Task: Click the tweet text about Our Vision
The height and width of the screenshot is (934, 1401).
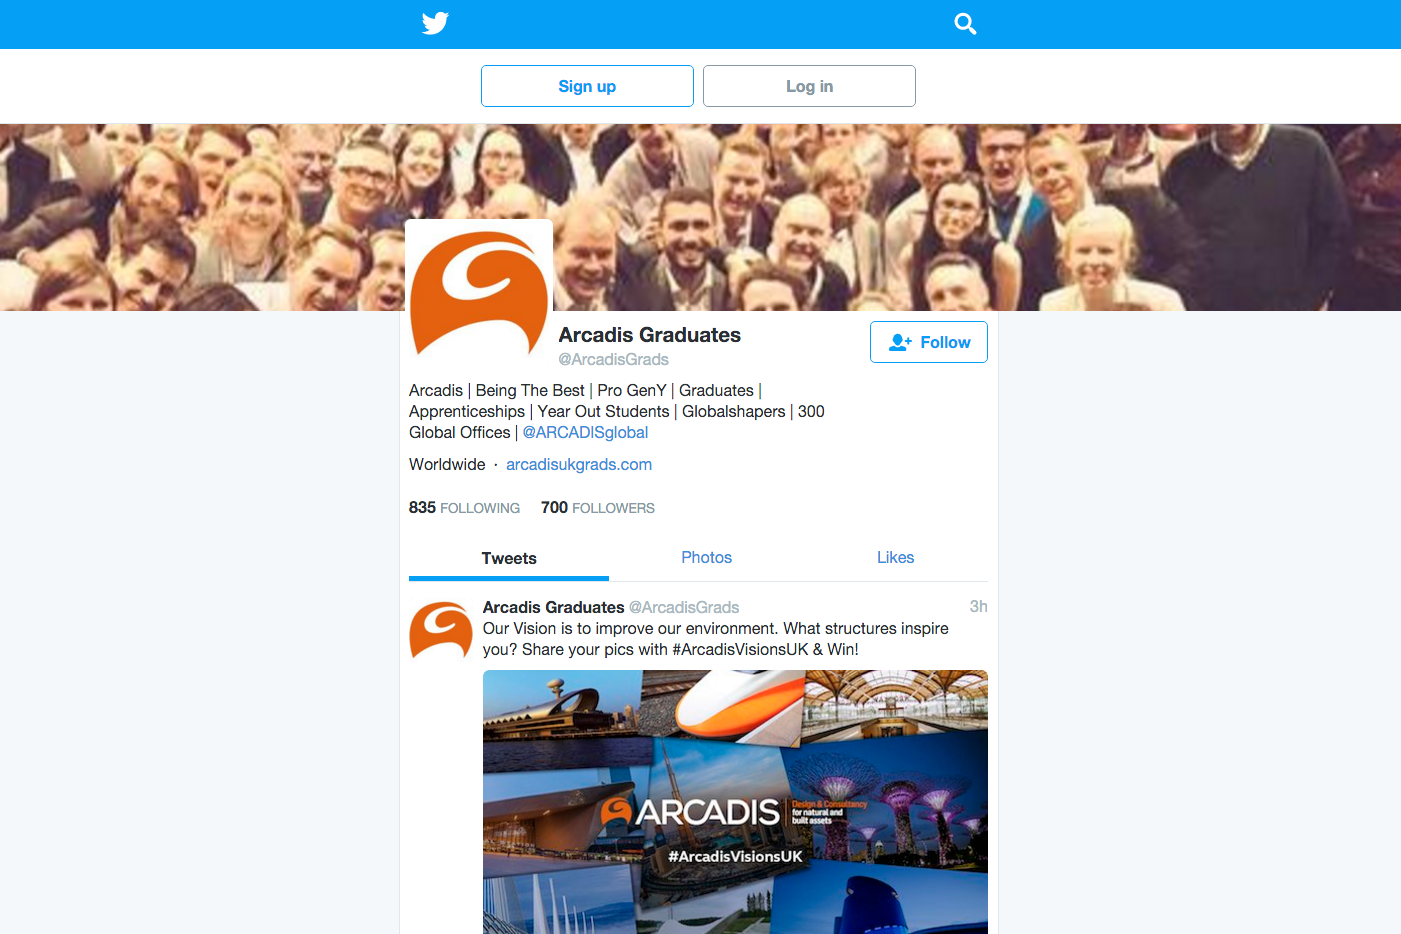Action: tap(716, 639)
